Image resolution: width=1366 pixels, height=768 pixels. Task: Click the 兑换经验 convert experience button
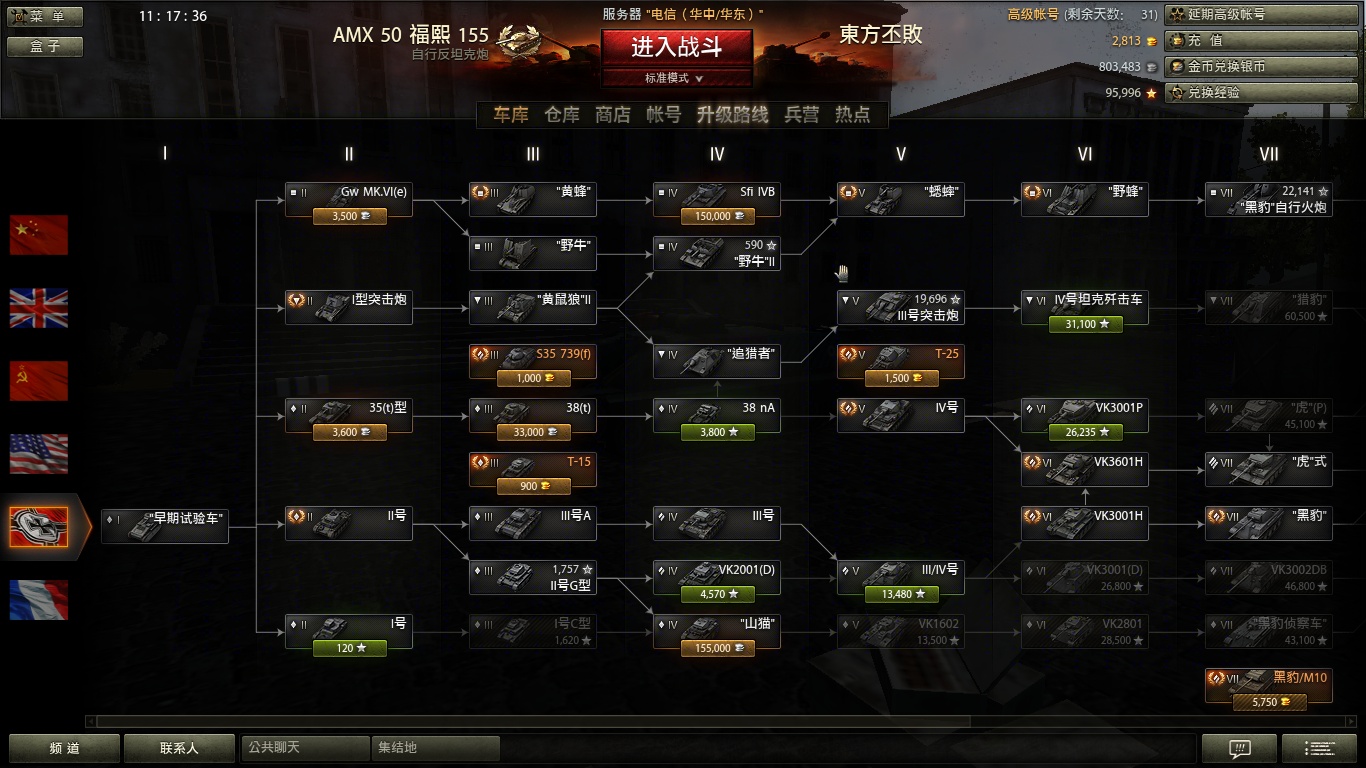point(1261,93)
